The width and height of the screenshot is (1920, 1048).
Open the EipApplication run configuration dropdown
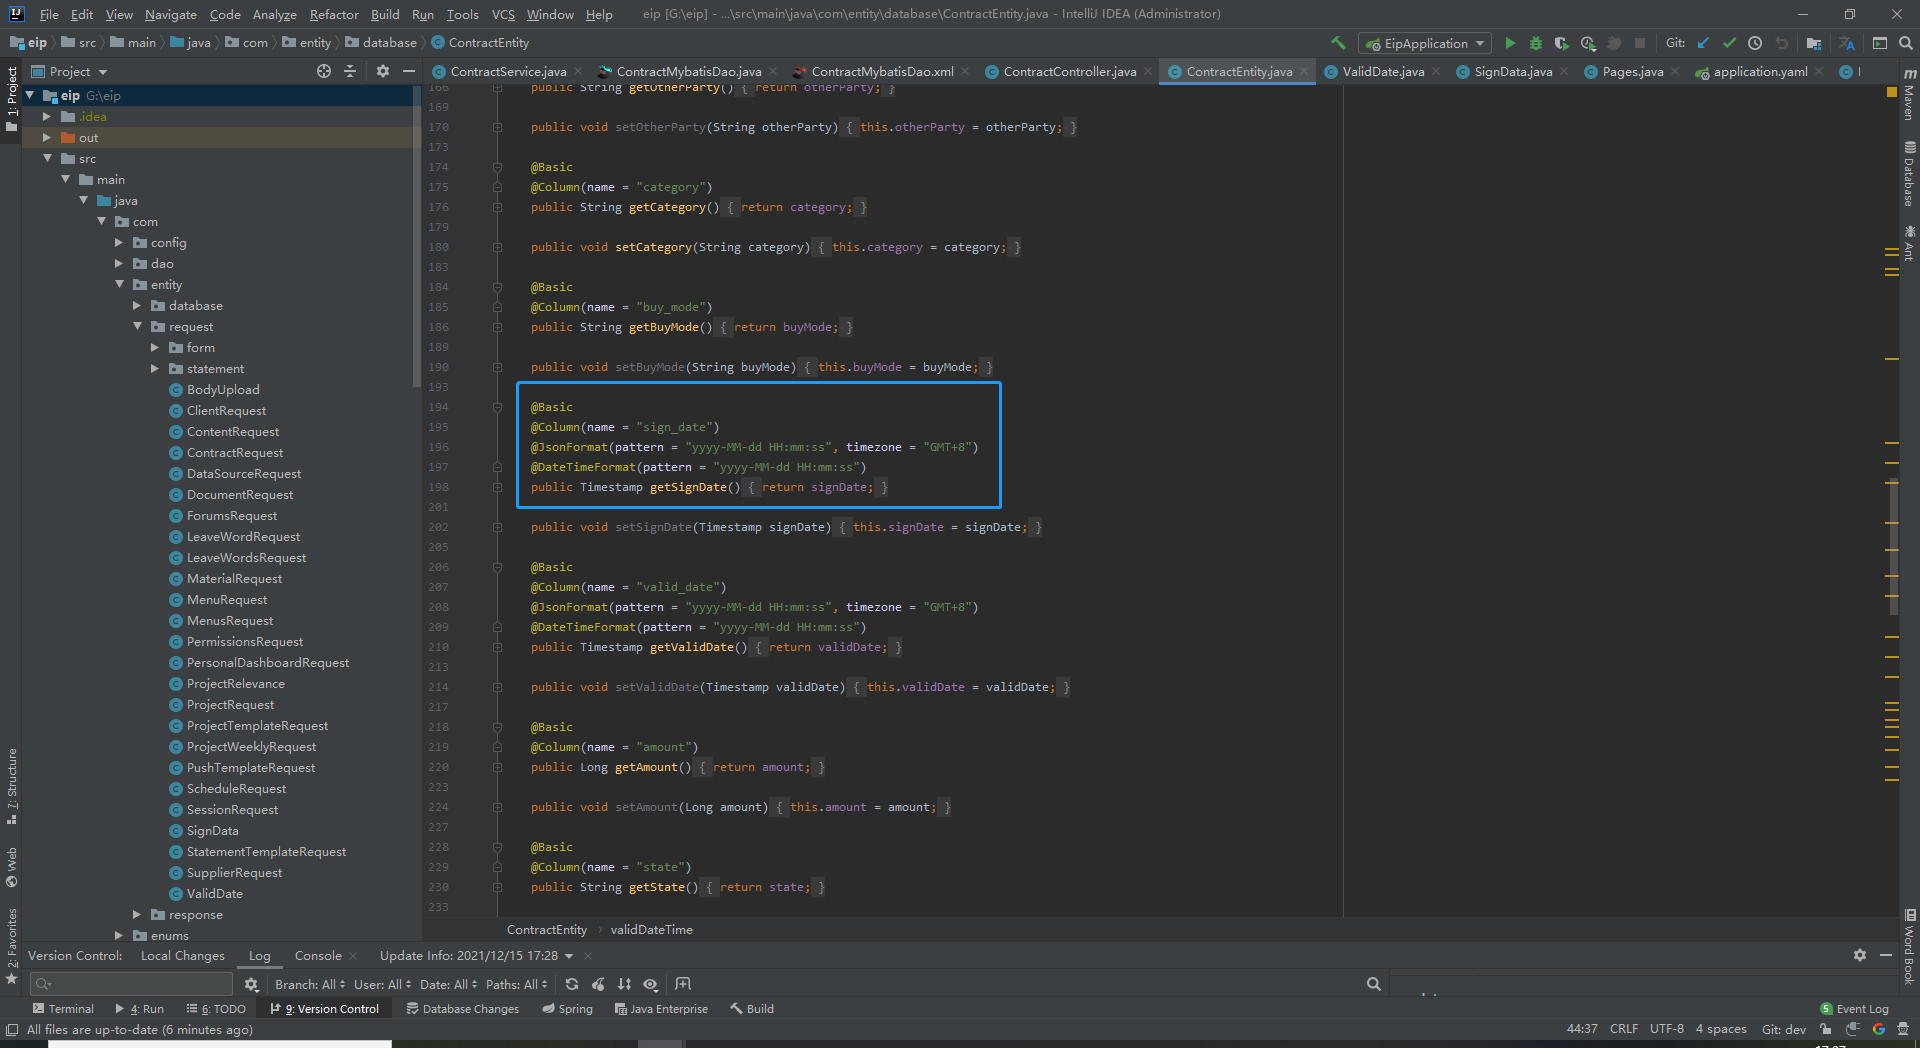(x=1423, y=43)
